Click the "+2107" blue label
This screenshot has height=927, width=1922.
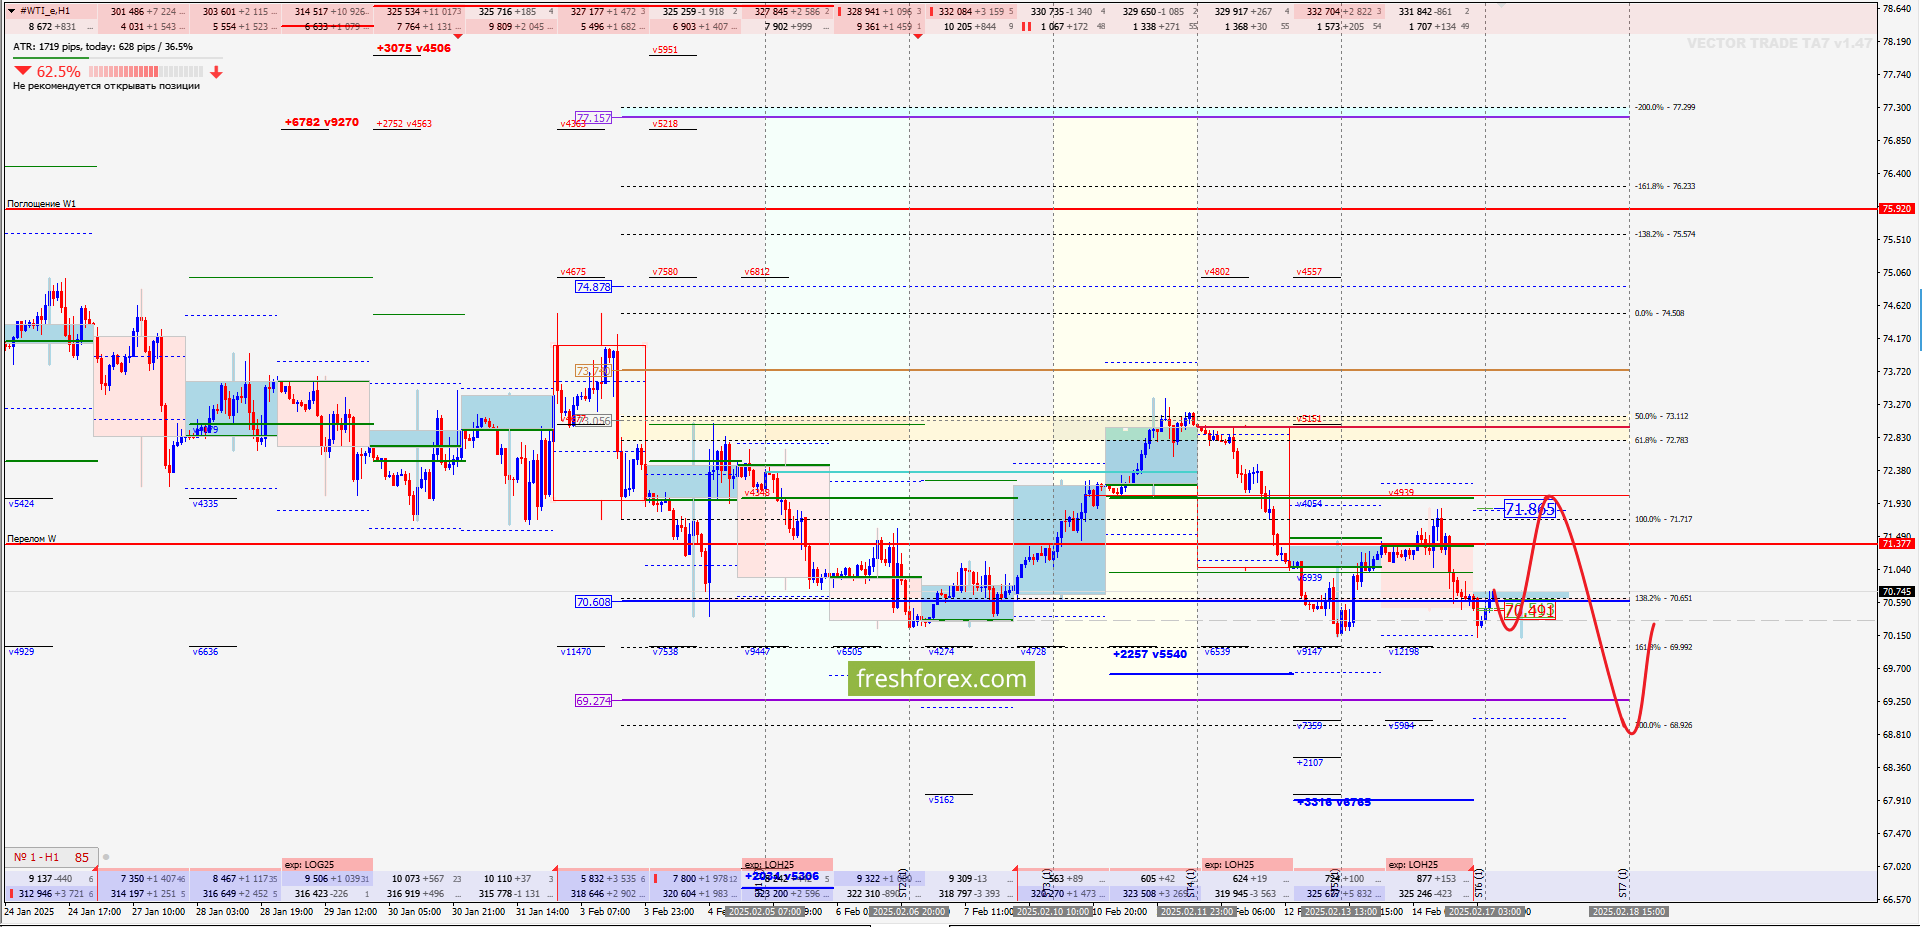coord(1310,763)
